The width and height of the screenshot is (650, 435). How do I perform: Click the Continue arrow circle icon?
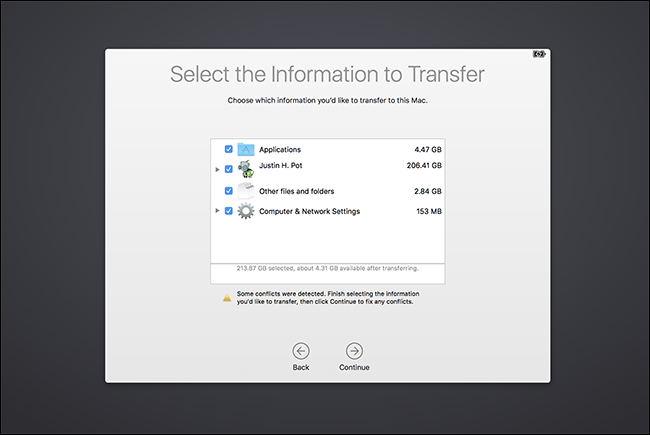coord(354,351)
